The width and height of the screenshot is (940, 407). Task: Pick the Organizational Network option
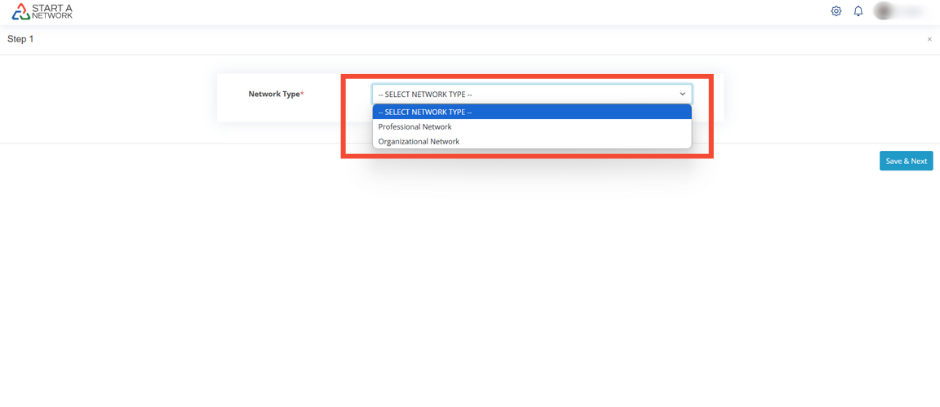pos(419,142)
